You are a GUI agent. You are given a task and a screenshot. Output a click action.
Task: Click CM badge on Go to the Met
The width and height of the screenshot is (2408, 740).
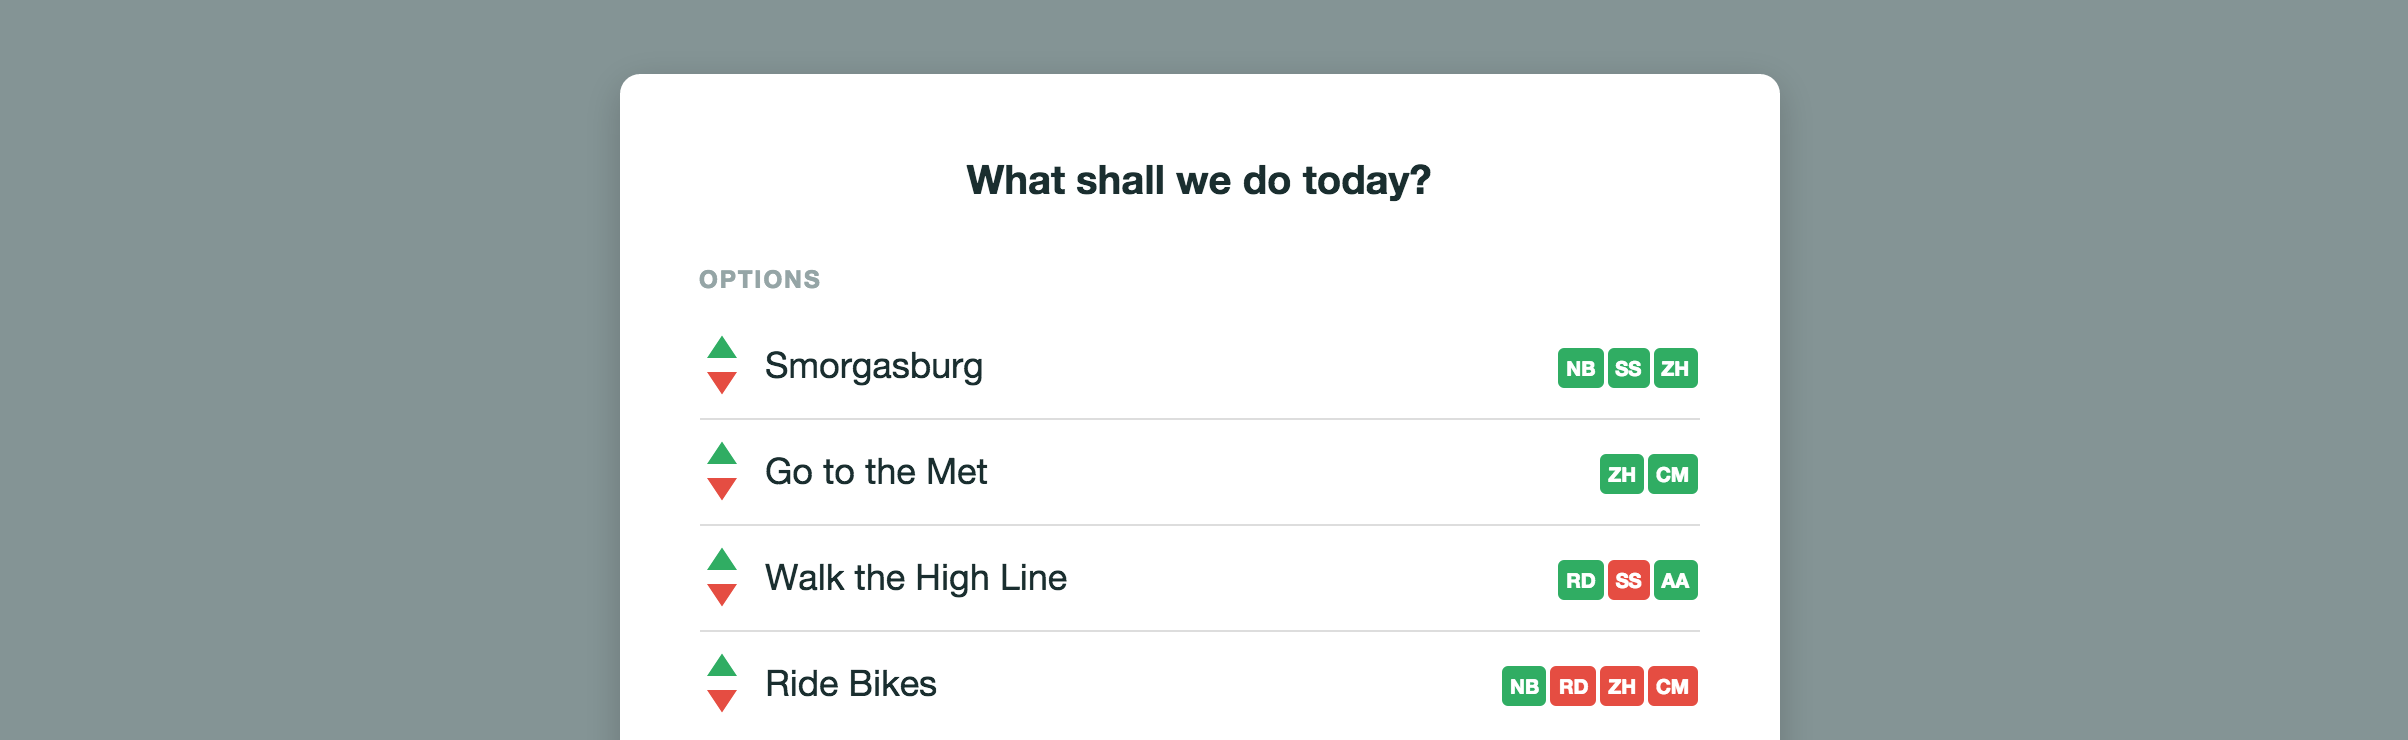1672,474
